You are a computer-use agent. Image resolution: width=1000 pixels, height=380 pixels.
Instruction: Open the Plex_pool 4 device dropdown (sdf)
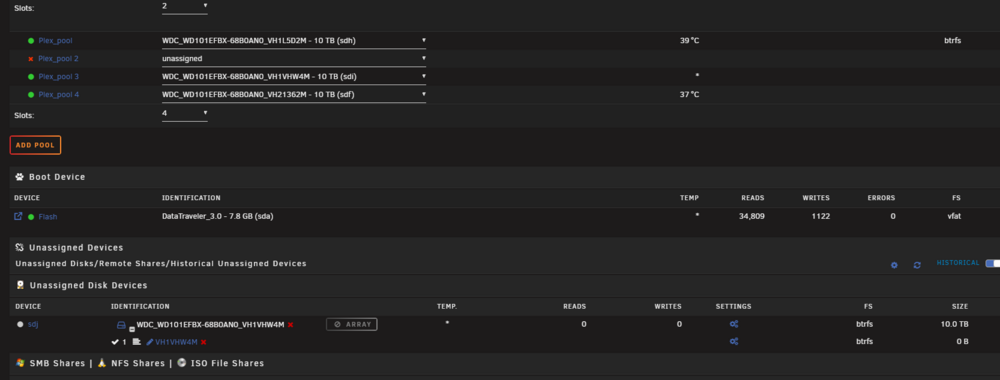pos(294,94)
